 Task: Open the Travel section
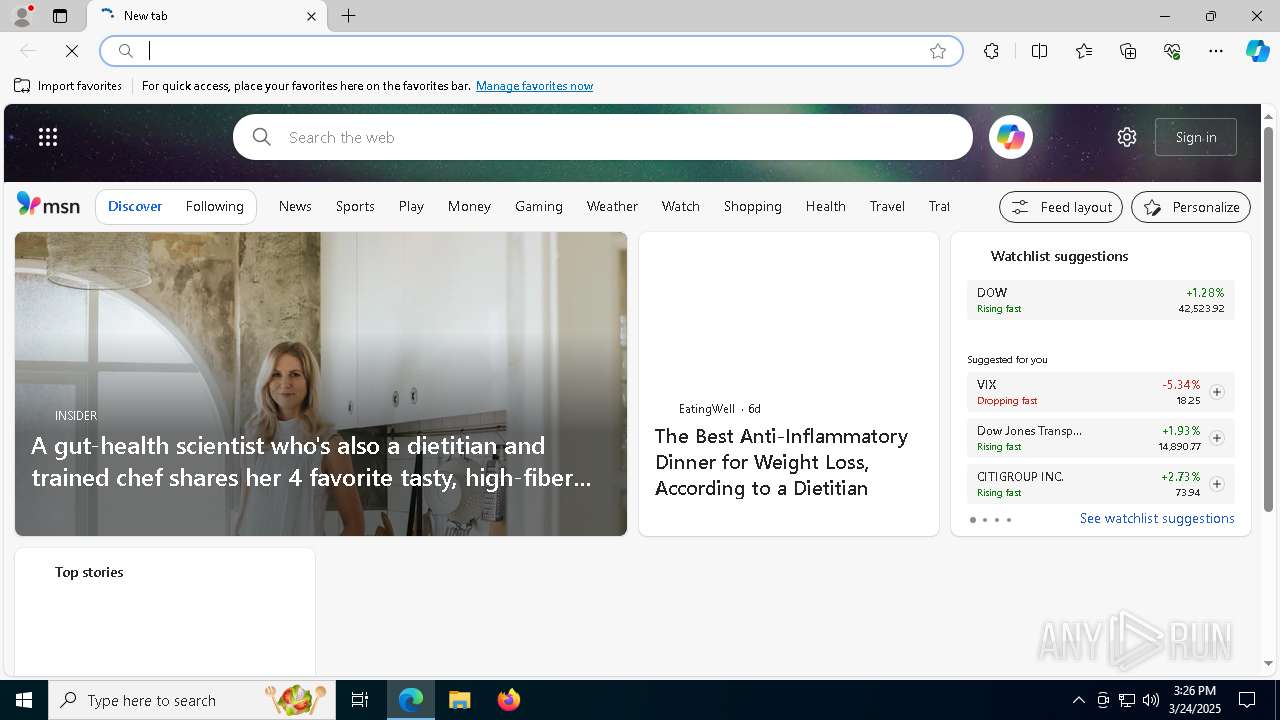(887, 206)
